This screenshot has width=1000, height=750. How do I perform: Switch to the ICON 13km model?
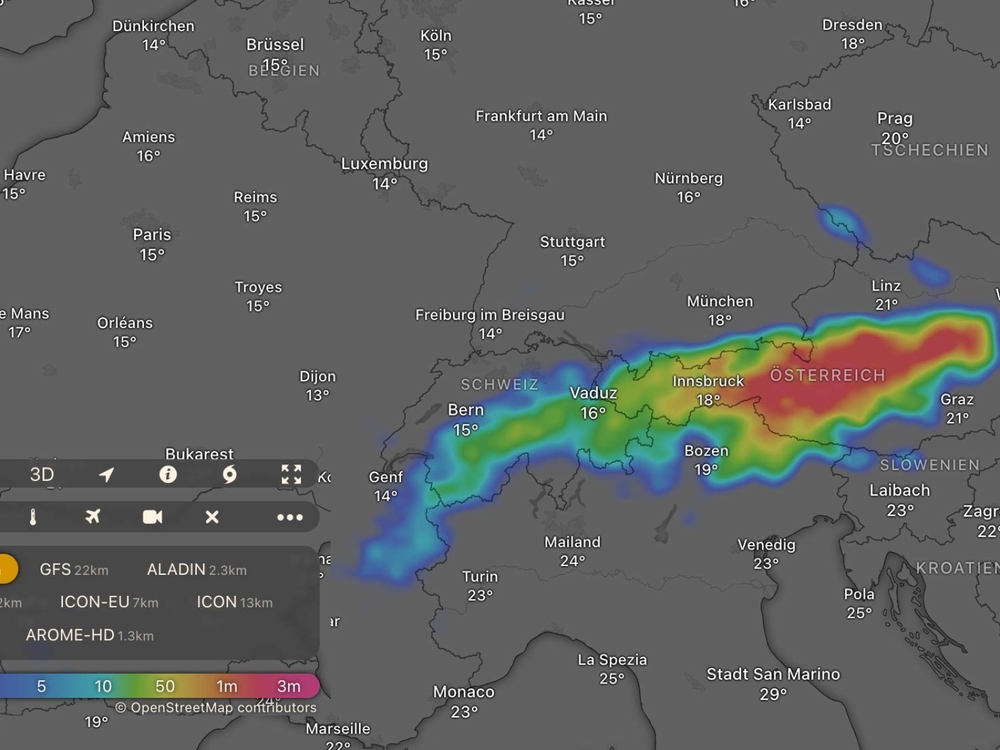(234, 602)
